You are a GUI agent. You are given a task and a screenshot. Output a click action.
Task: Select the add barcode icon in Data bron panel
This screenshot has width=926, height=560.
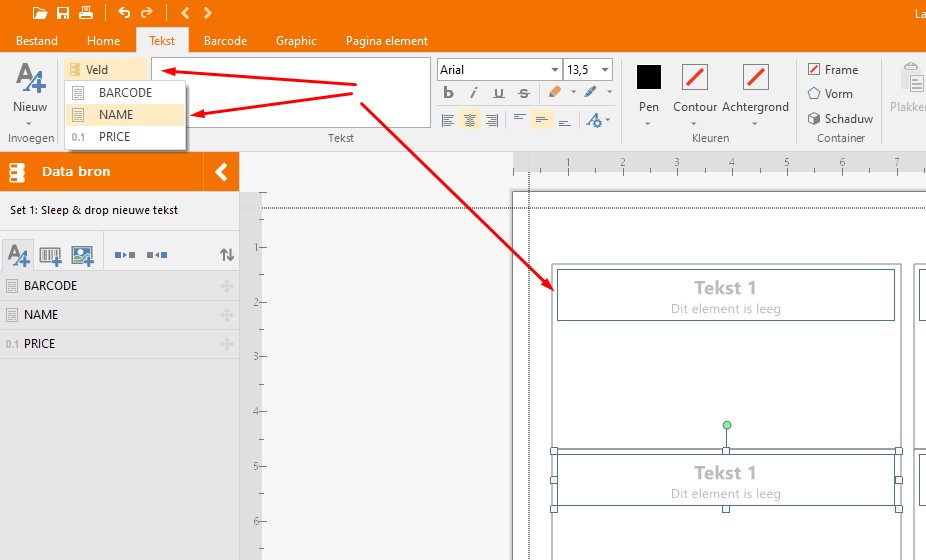[x=50, y=256]
